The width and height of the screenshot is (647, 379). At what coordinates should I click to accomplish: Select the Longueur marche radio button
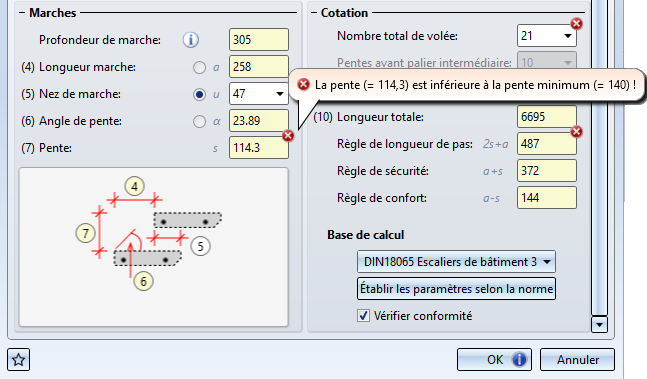[199, 67]
